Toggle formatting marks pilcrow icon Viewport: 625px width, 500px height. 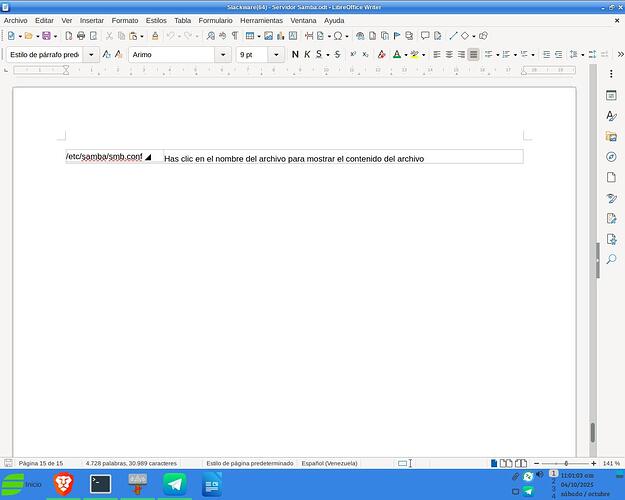(235, 36)
